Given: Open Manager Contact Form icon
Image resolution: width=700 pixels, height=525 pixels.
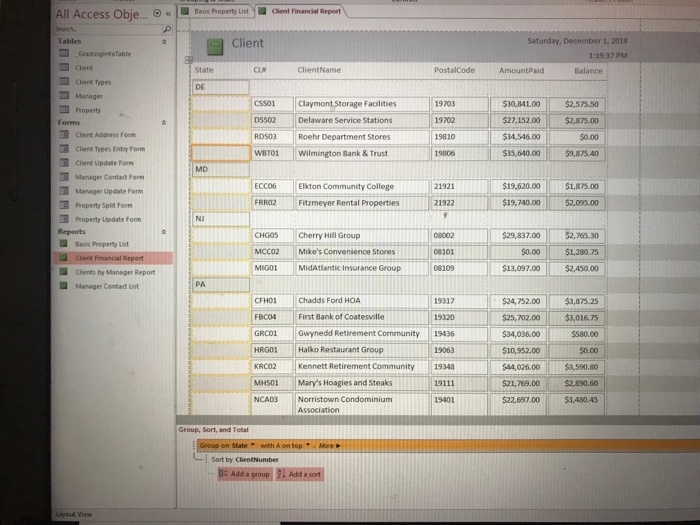Looking at the screenshot, I should click(64, 177).
